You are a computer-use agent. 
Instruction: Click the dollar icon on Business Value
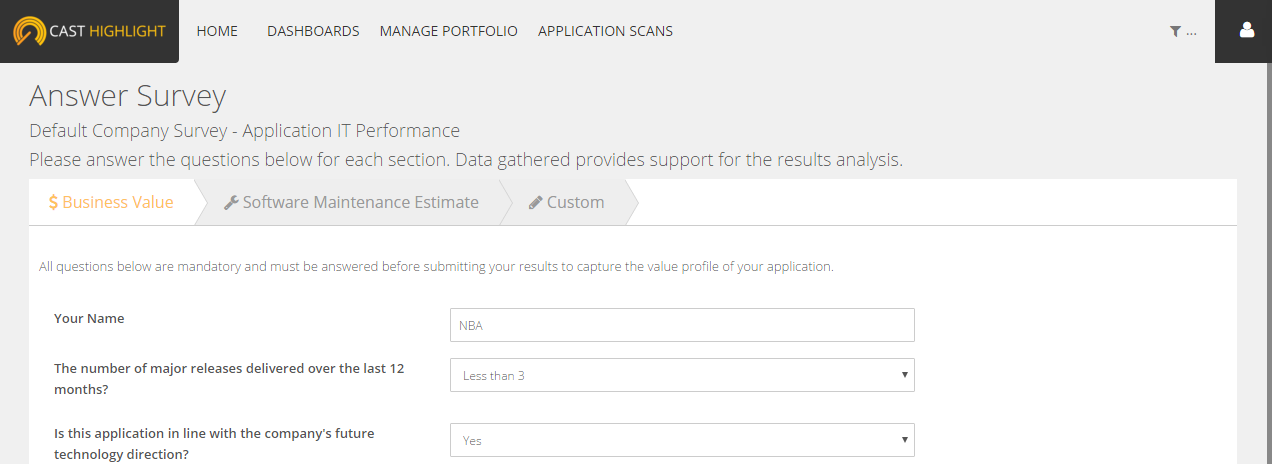[x=53, y=202]
